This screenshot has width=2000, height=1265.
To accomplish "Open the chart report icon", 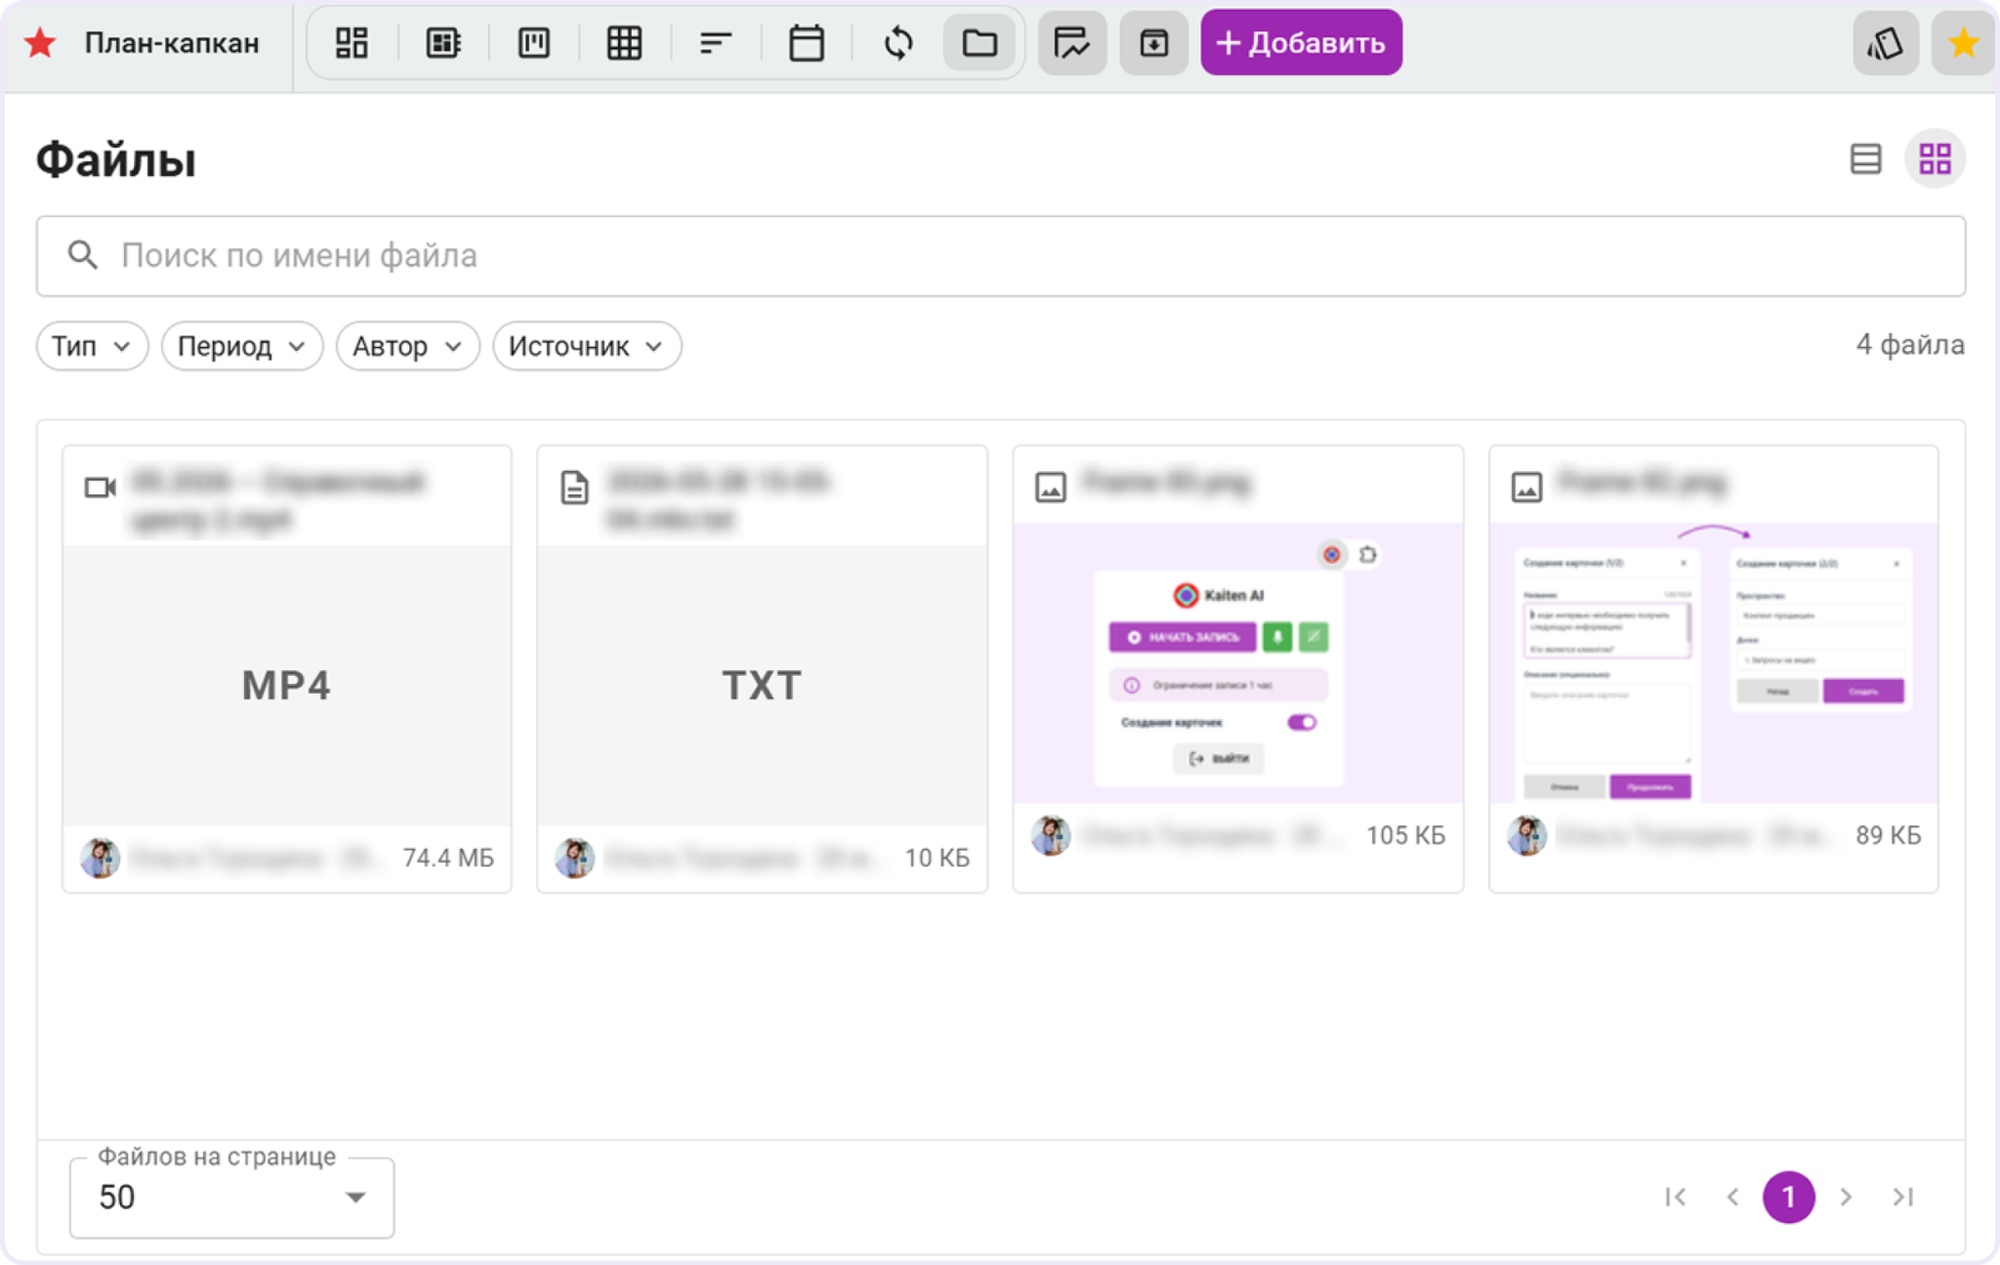I will (x=1072, y=43).
